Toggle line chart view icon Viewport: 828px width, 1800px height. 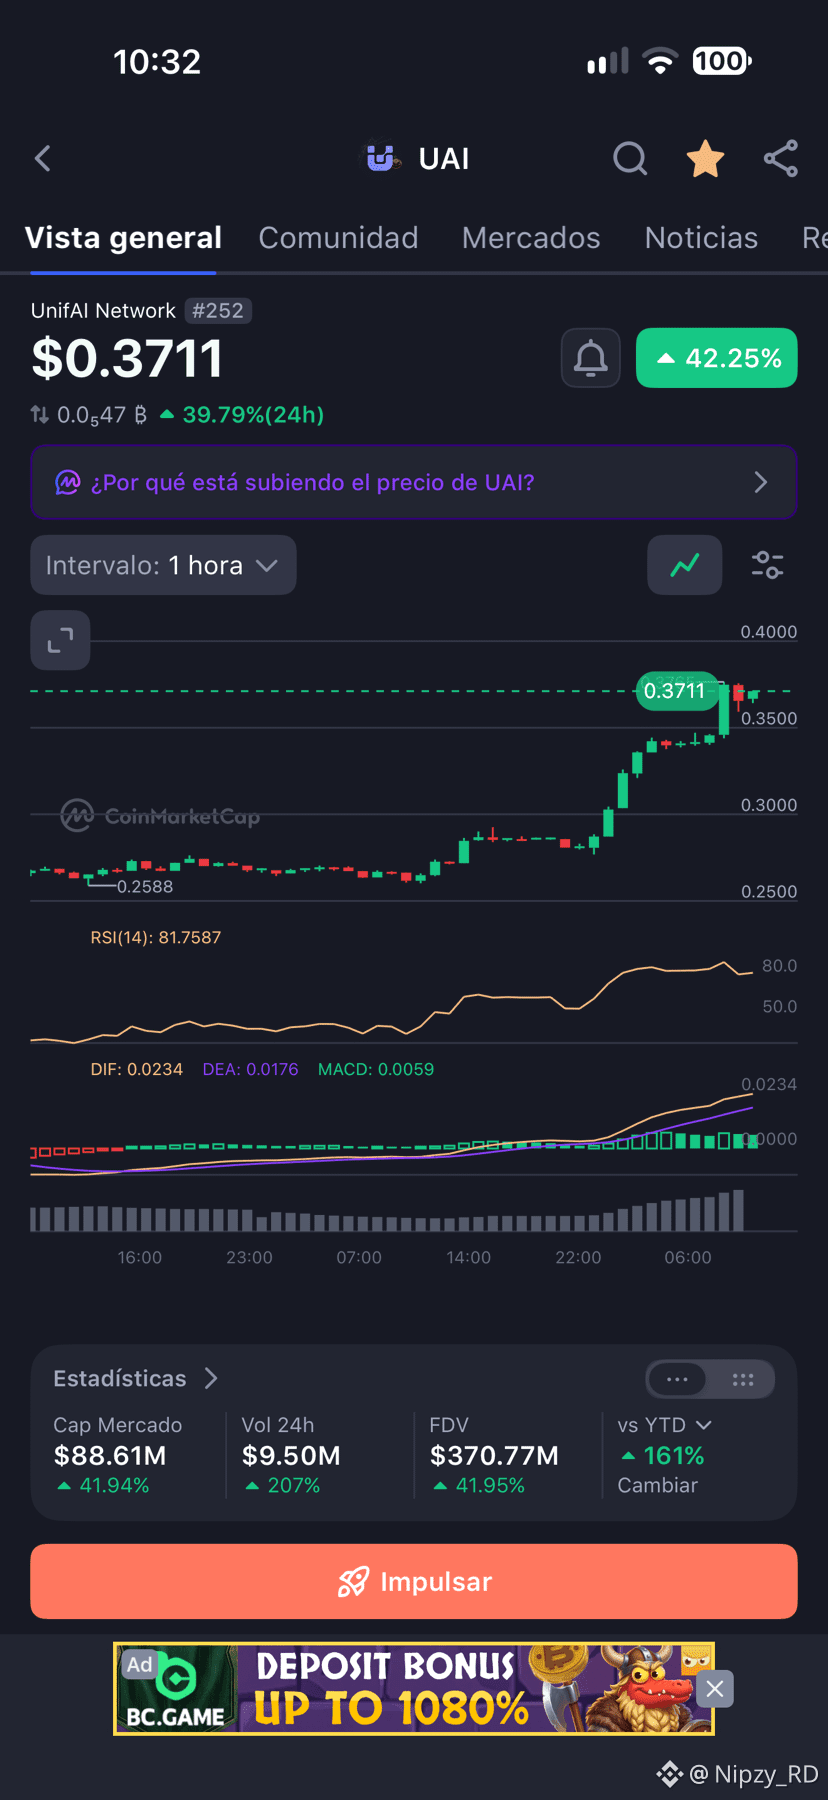pyautogui.click(x=685, y=565)
